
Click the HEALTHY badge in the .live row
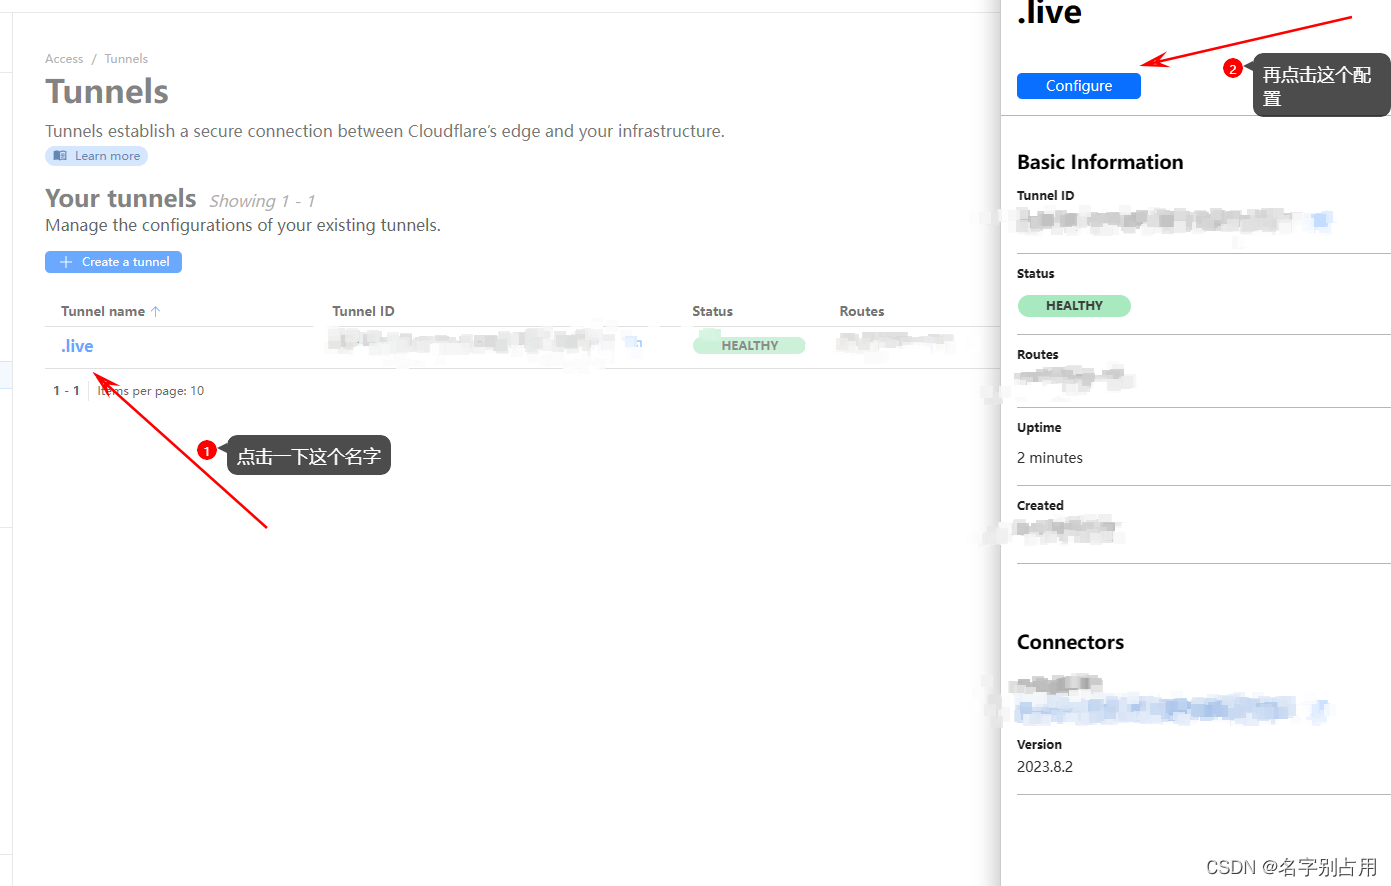(749, 345)
